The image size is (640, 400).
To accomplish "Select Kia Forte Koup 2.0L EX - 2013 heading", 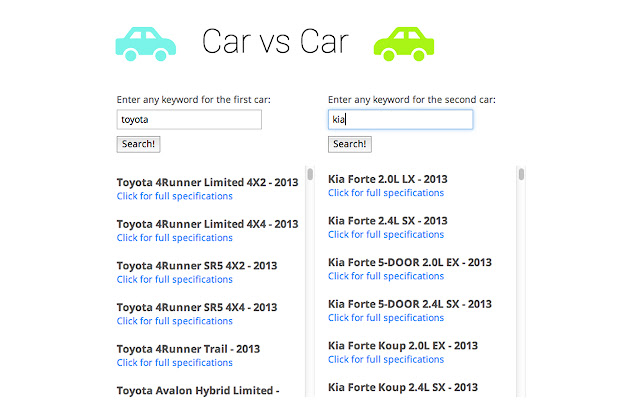I will pos(403,346).
